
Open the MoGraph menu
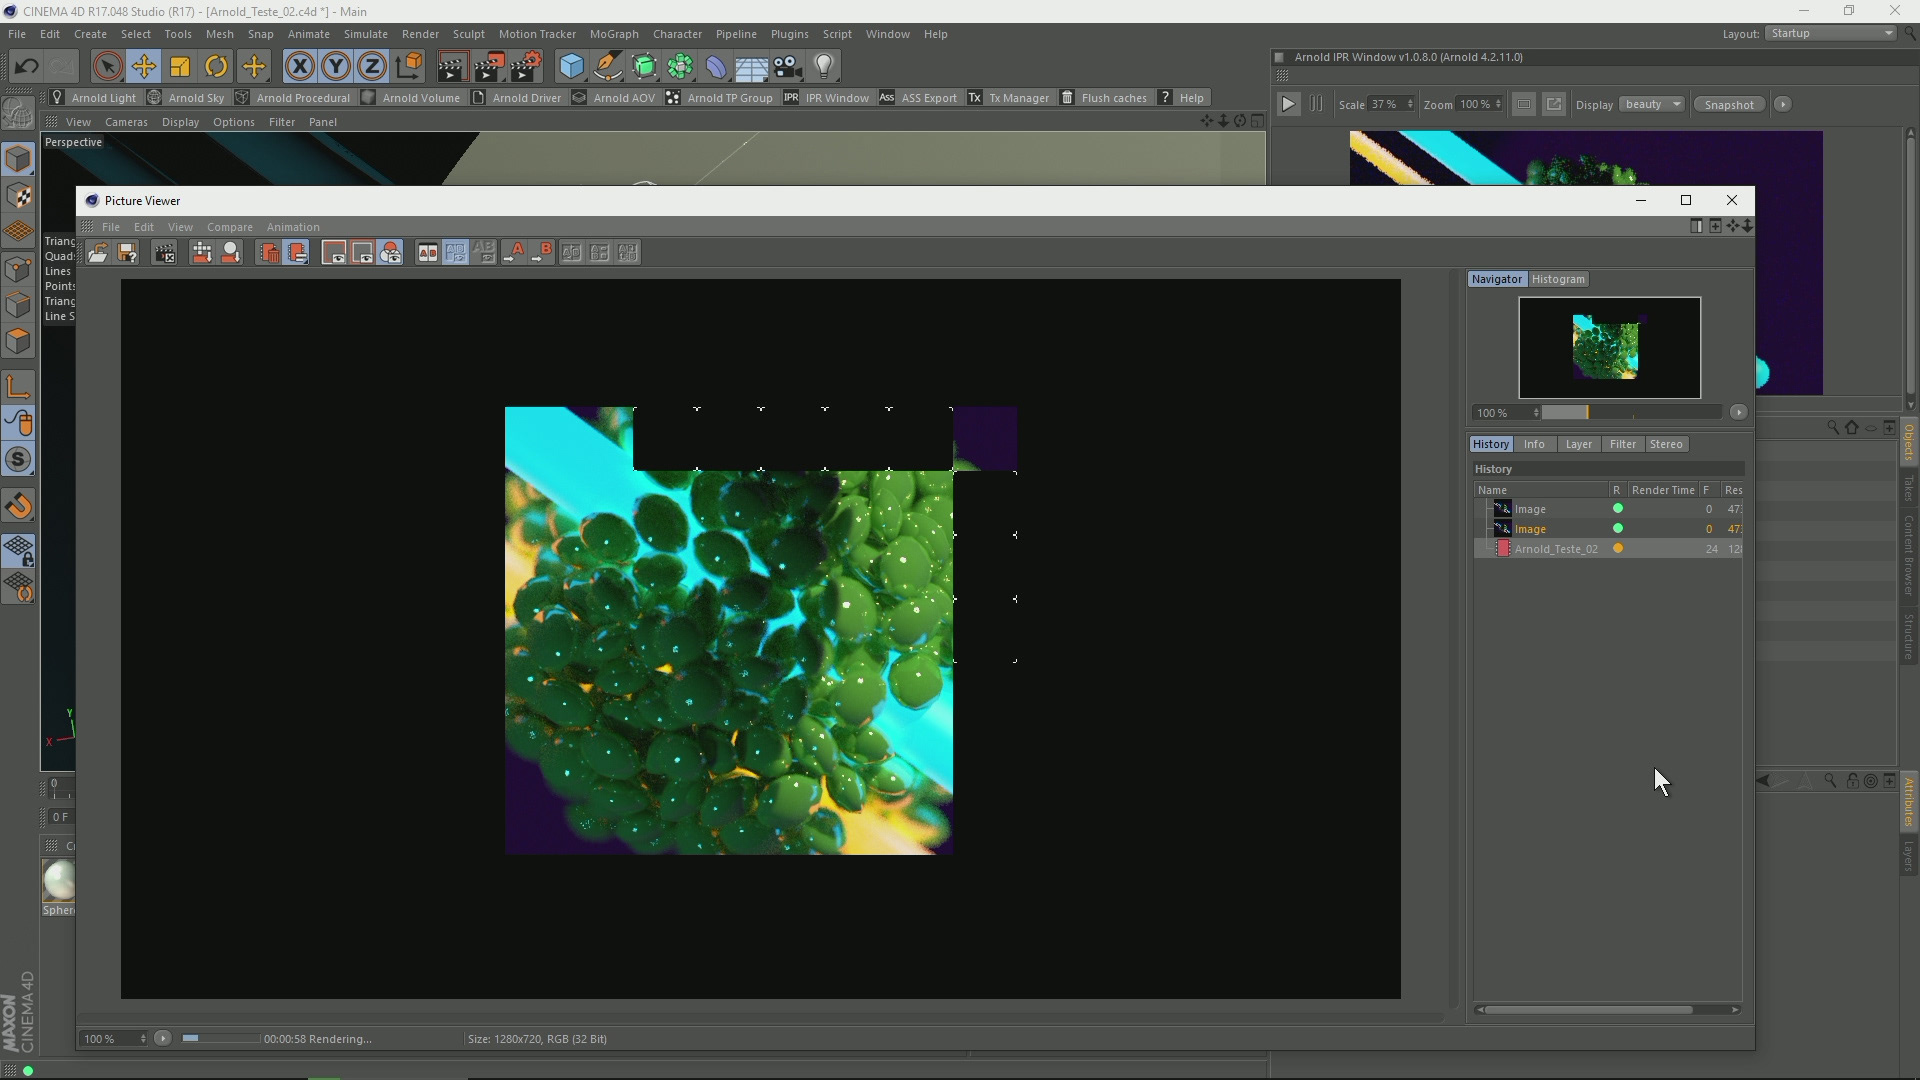point(614,34)
